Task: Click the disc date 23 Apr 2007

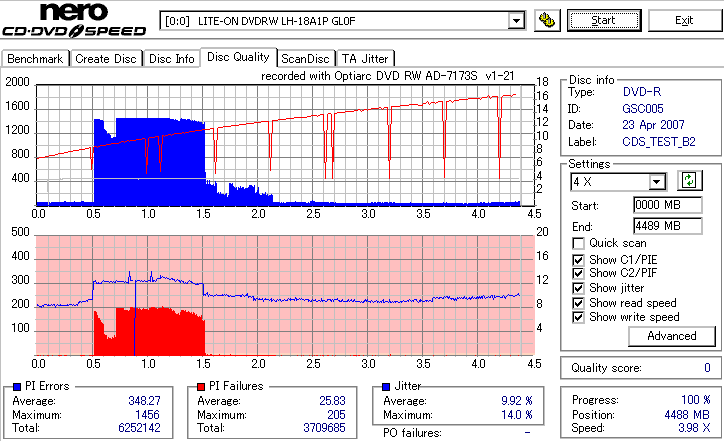Action: (653, 125)
